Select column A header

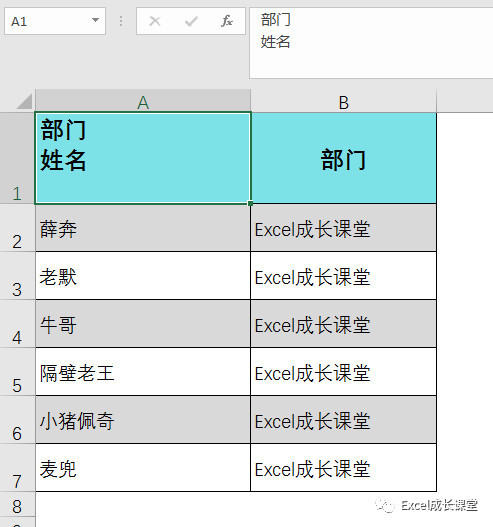coord(143,101)
